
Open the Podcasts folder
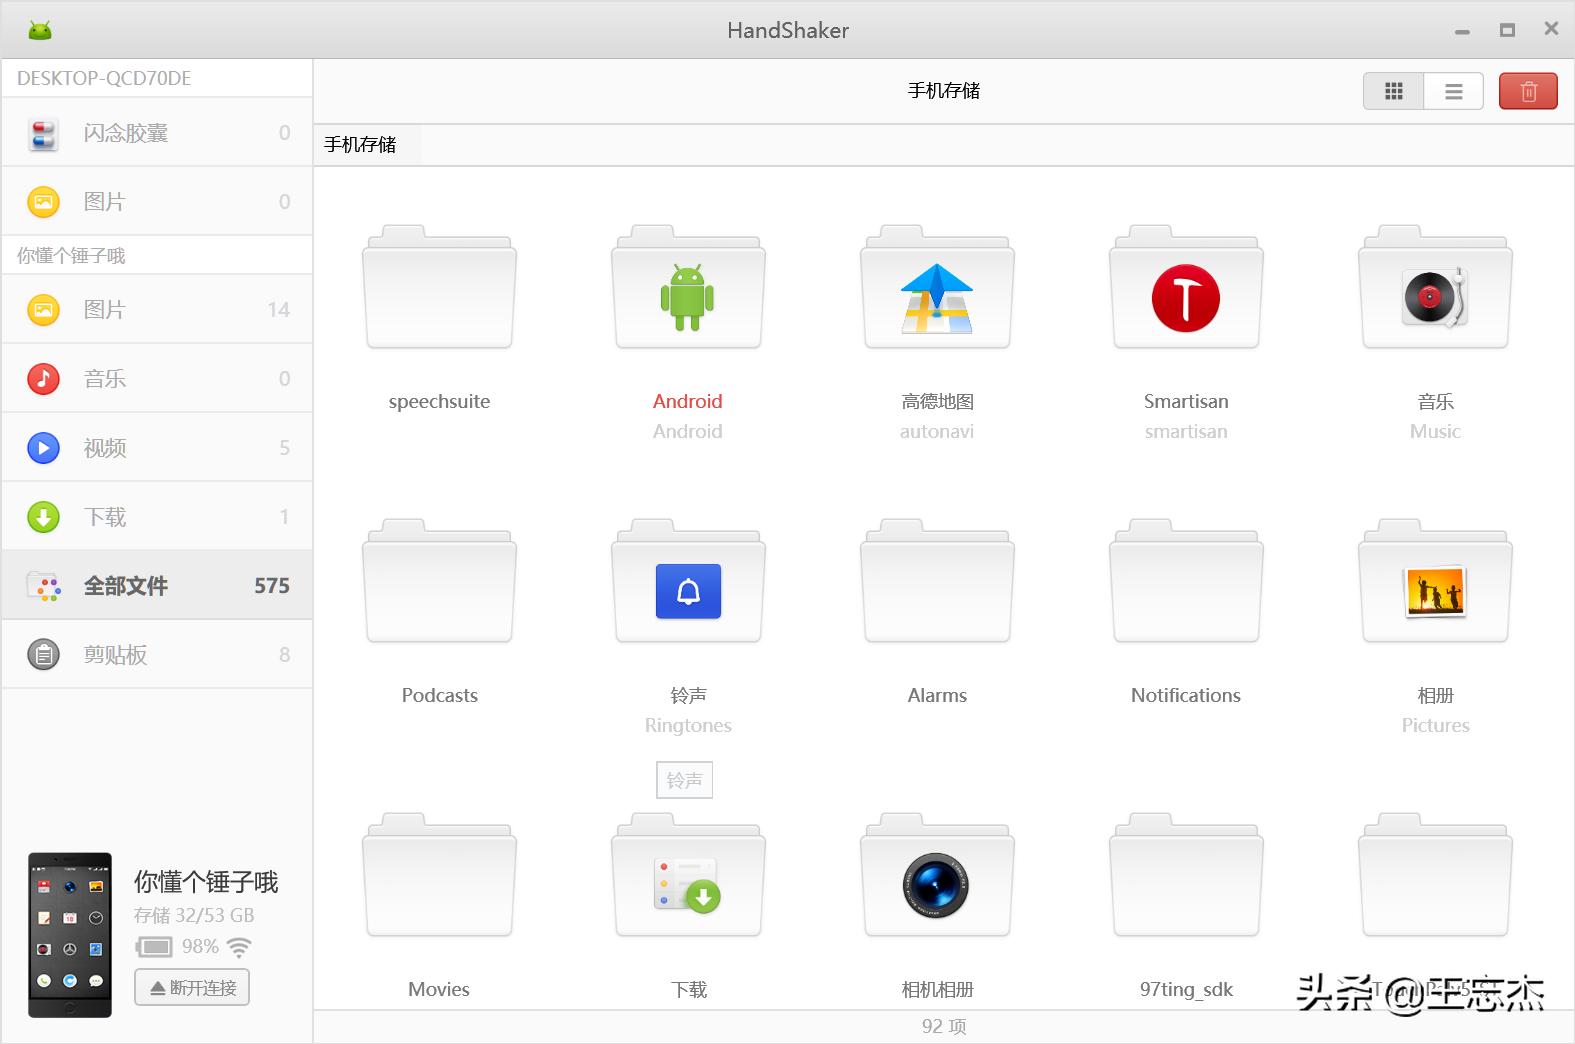(439, 582)
